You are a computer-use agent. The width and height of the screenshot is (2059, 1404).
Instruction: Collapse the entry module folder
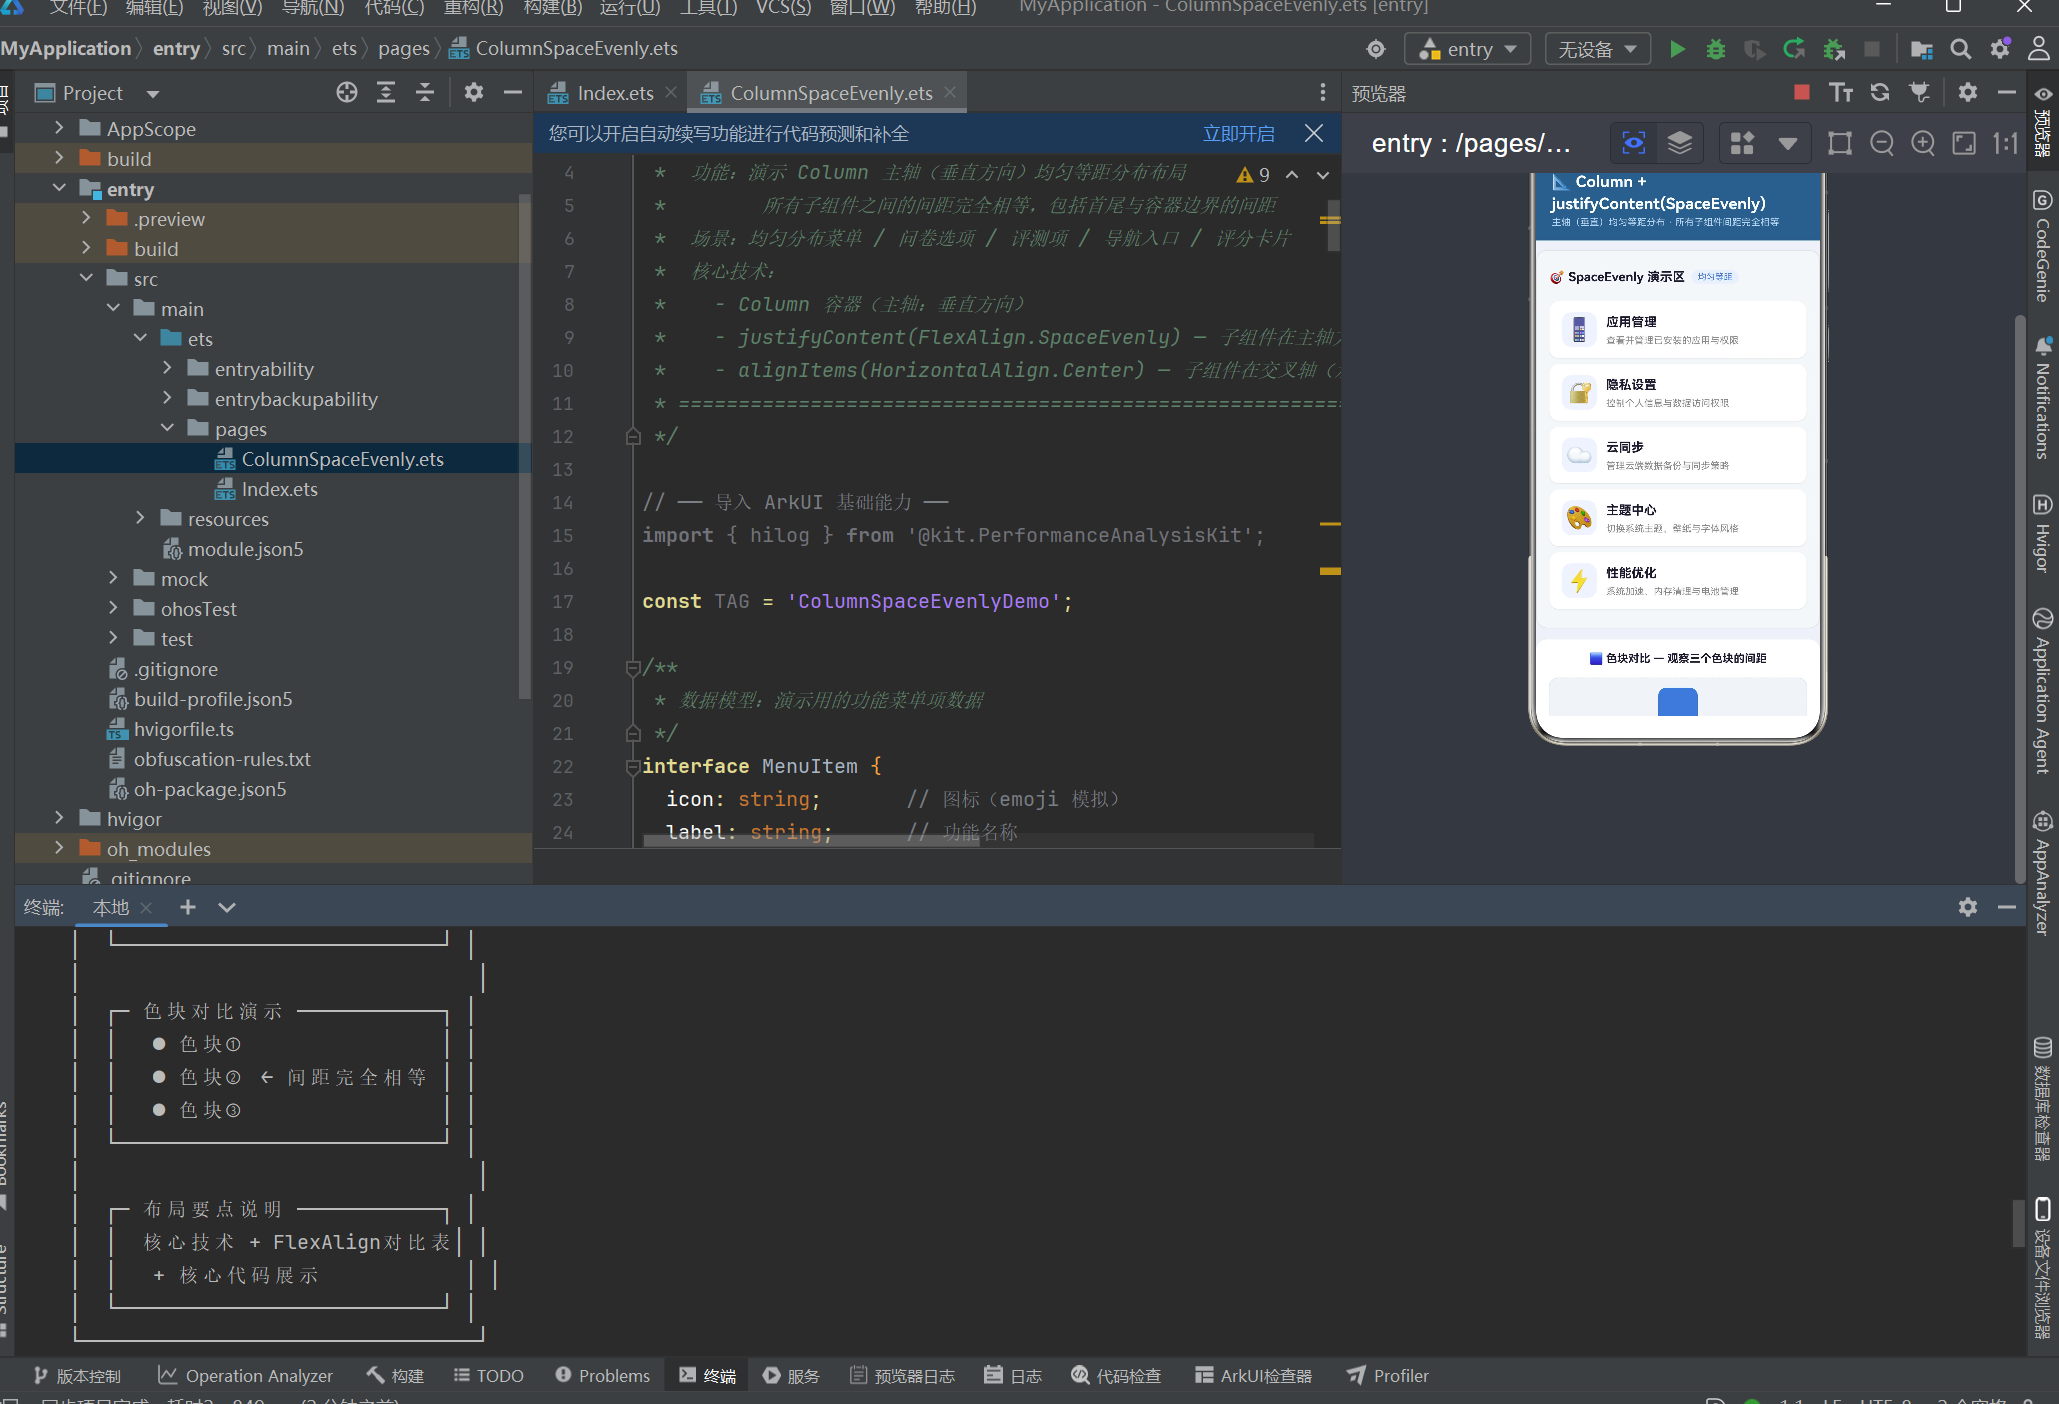pyautogui.click(x=59, y=188)
